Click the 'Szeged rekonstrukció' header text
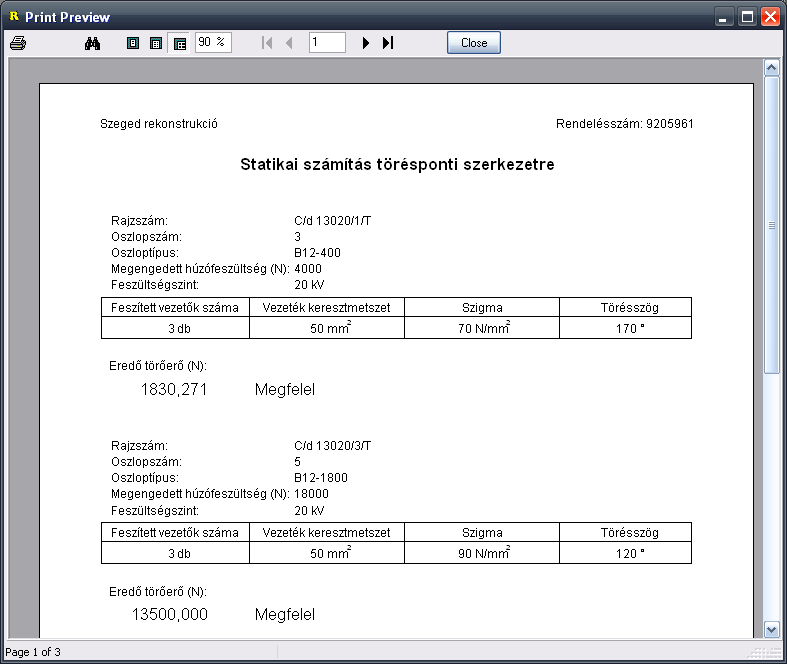This screenshot has width=787, height=664. tap(159, 124)
